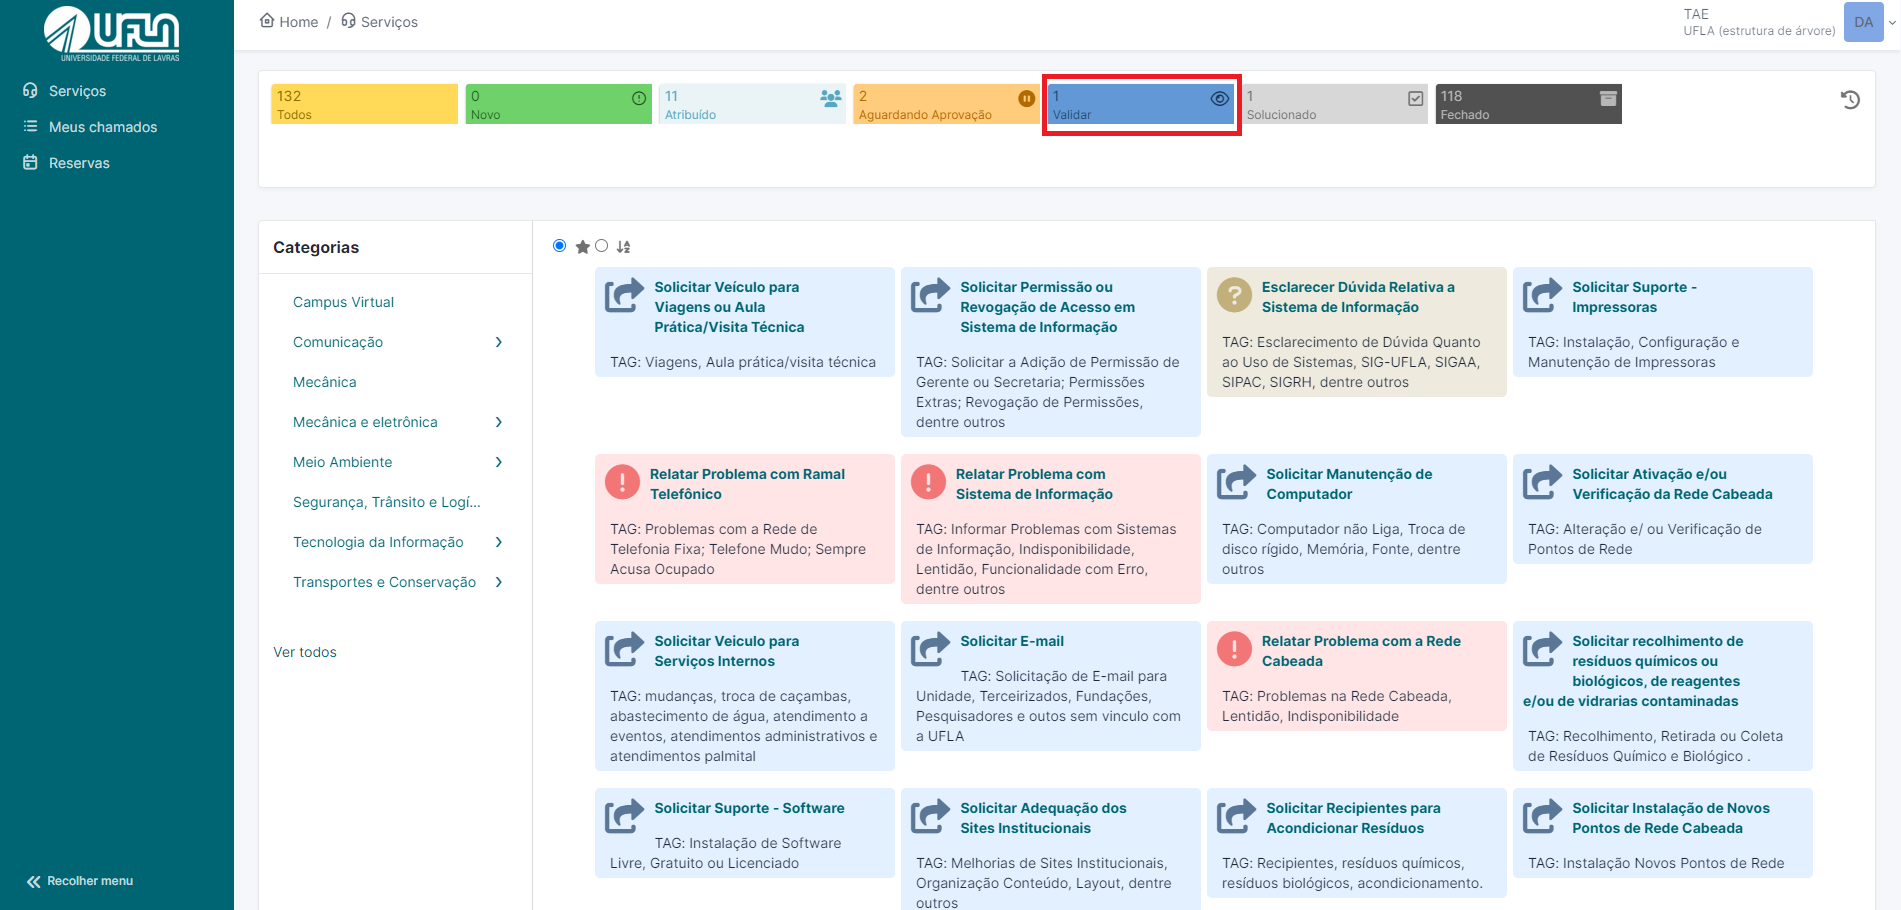
Task: Click share icon of Solicitar Suporte - Software
Action: (x=624, y=816)
